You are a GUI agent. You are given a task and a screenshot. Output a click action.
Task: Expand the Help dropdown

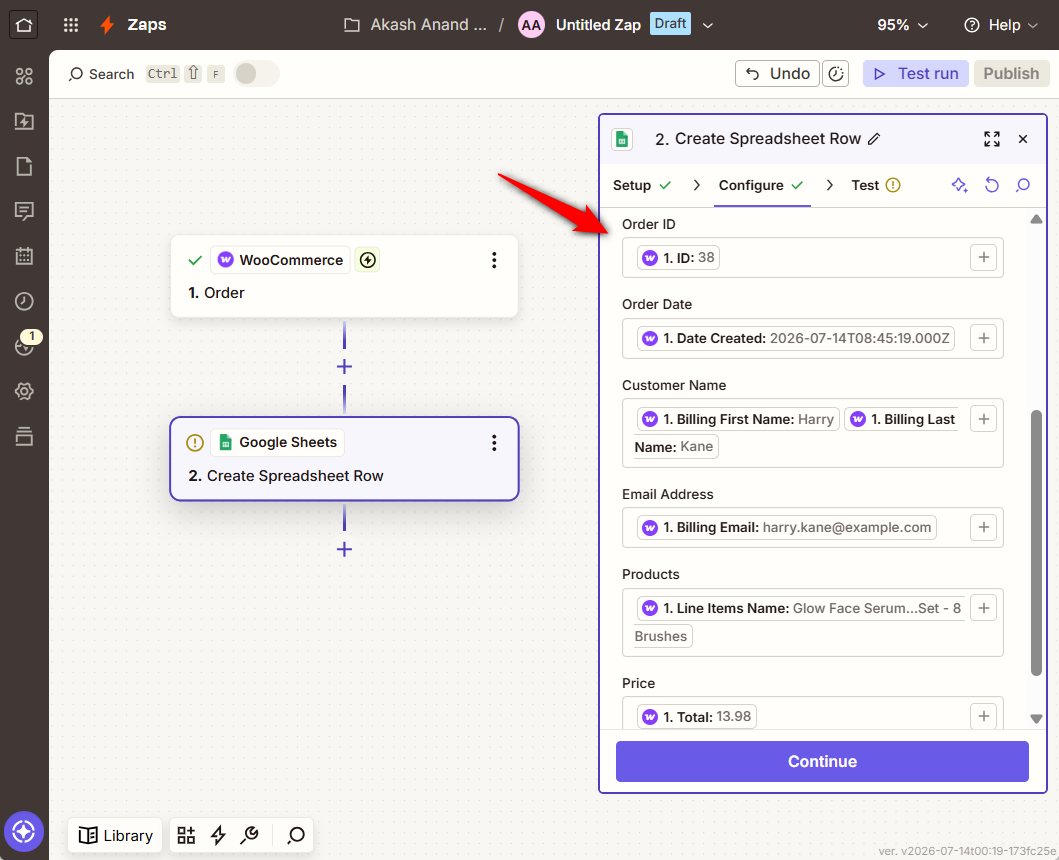1001,25
